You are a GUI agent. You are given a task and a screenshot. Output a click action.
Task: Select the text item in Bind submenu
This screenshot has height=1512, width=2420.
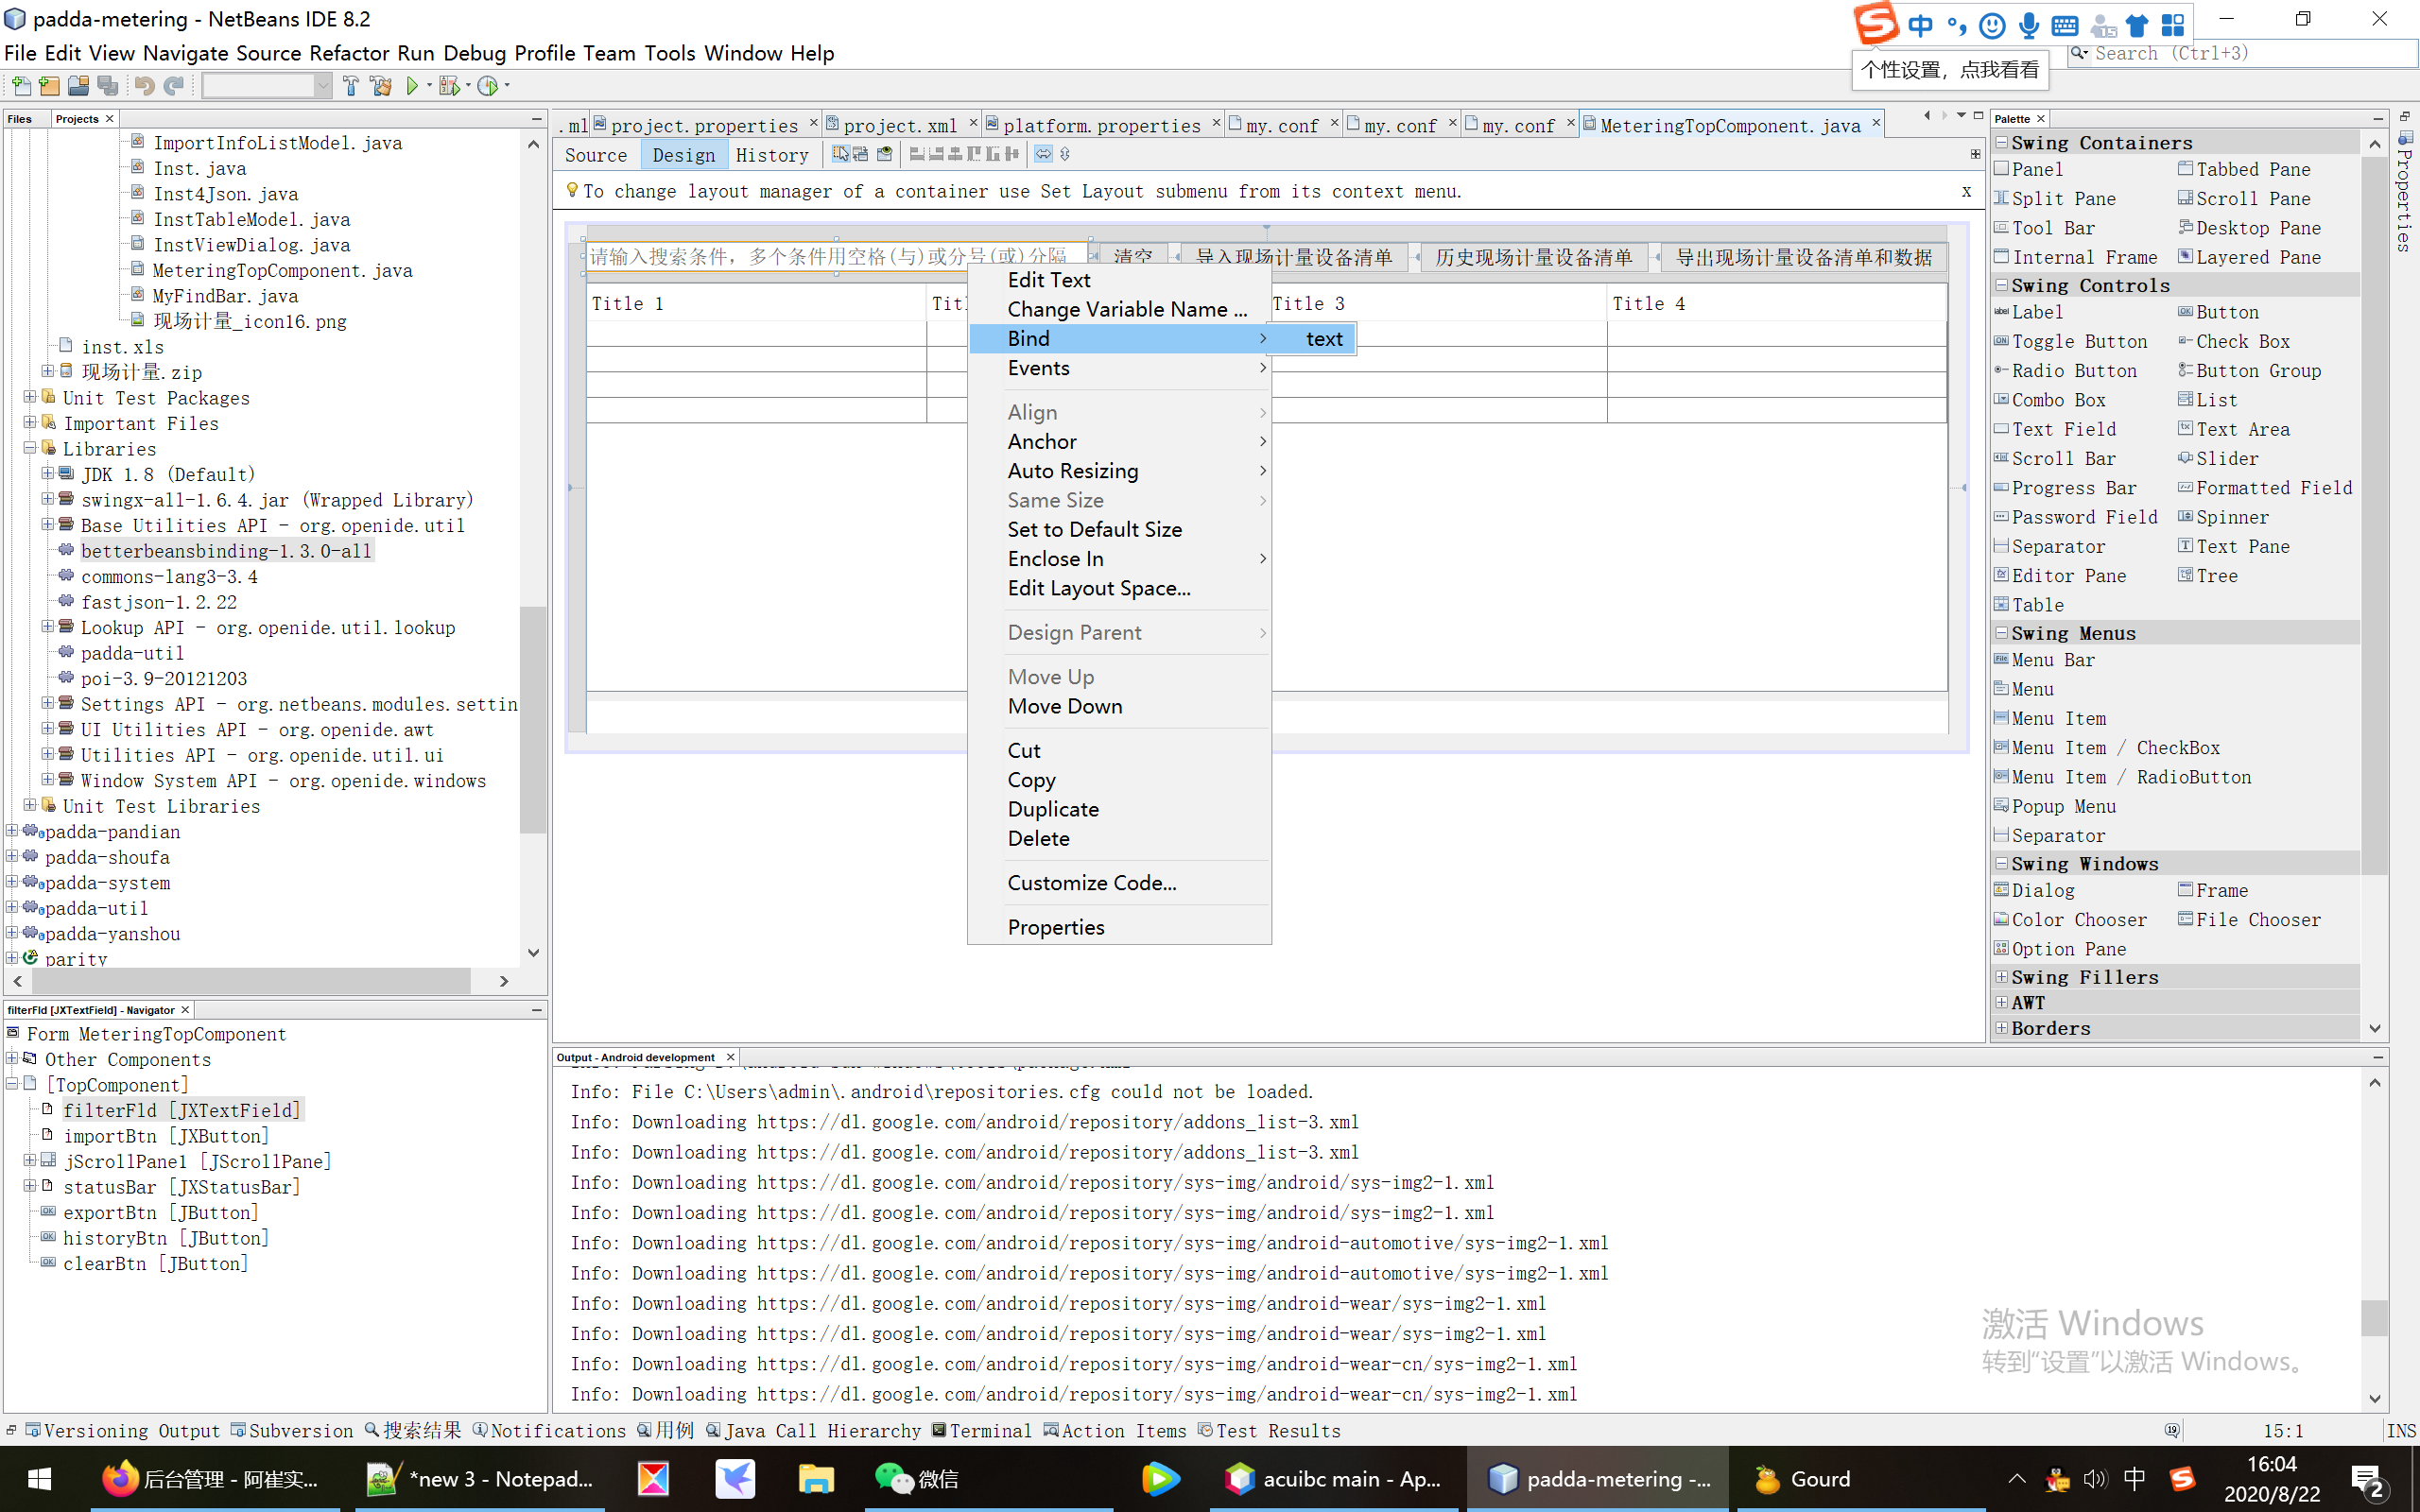(x=1323, y=339)
